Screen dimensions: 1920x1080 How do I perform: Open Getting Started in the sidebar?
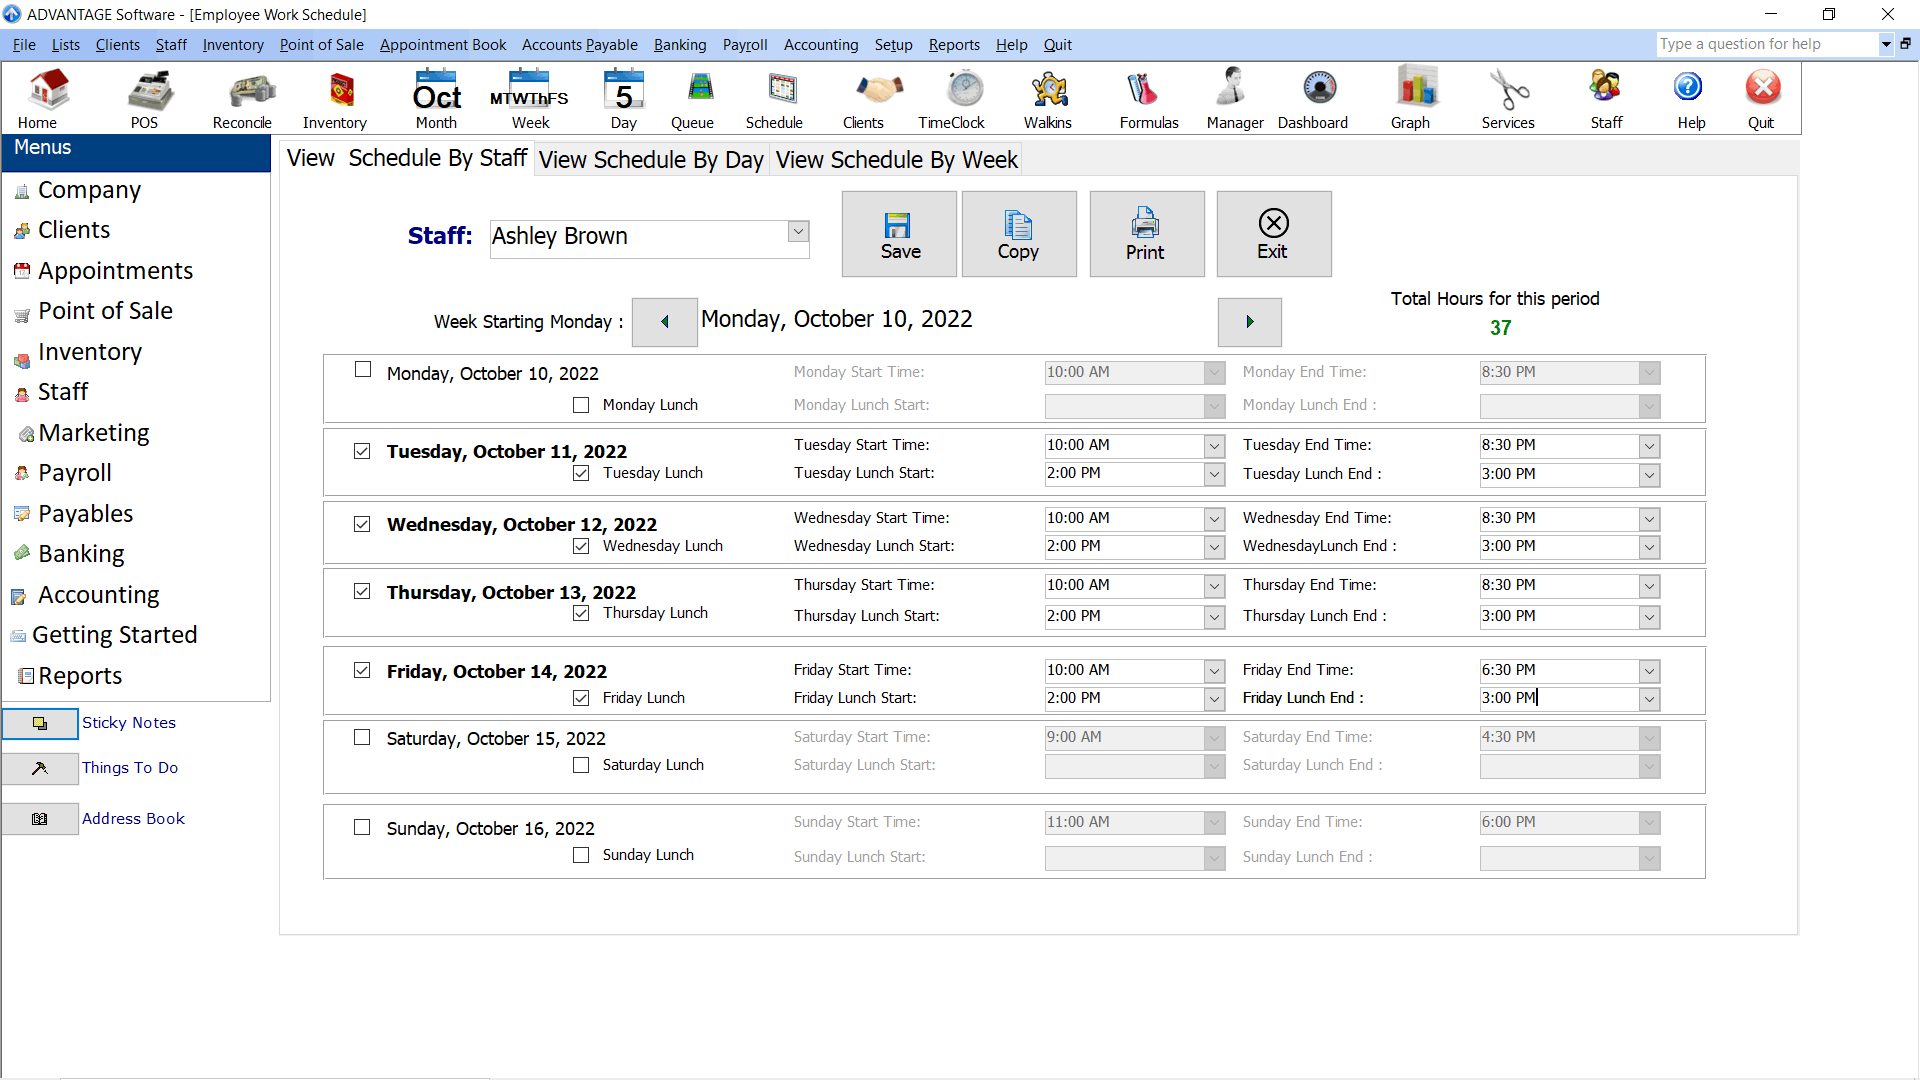click(114, 635)
